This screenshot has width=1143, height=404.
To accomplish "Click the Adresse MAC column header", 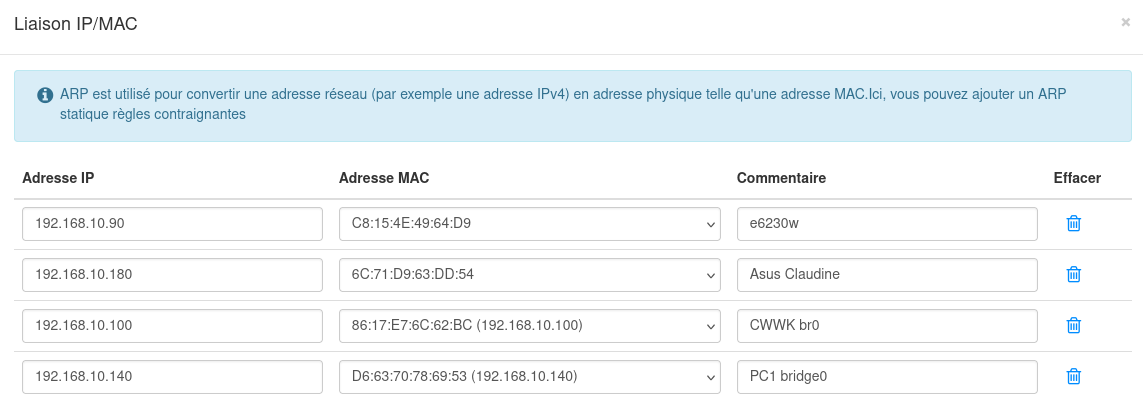I will (384, 178).
